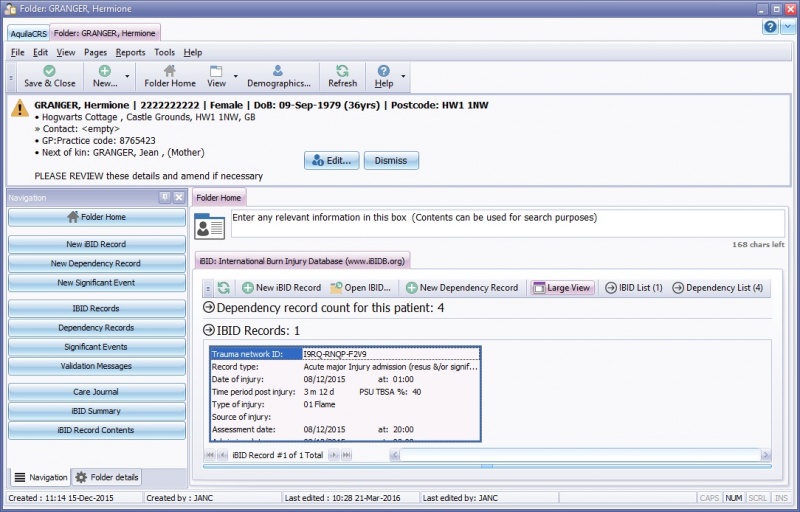800x512 pixels.
Task: Click the contact card icon beside the info box
Action: click(x=209, y=226)
